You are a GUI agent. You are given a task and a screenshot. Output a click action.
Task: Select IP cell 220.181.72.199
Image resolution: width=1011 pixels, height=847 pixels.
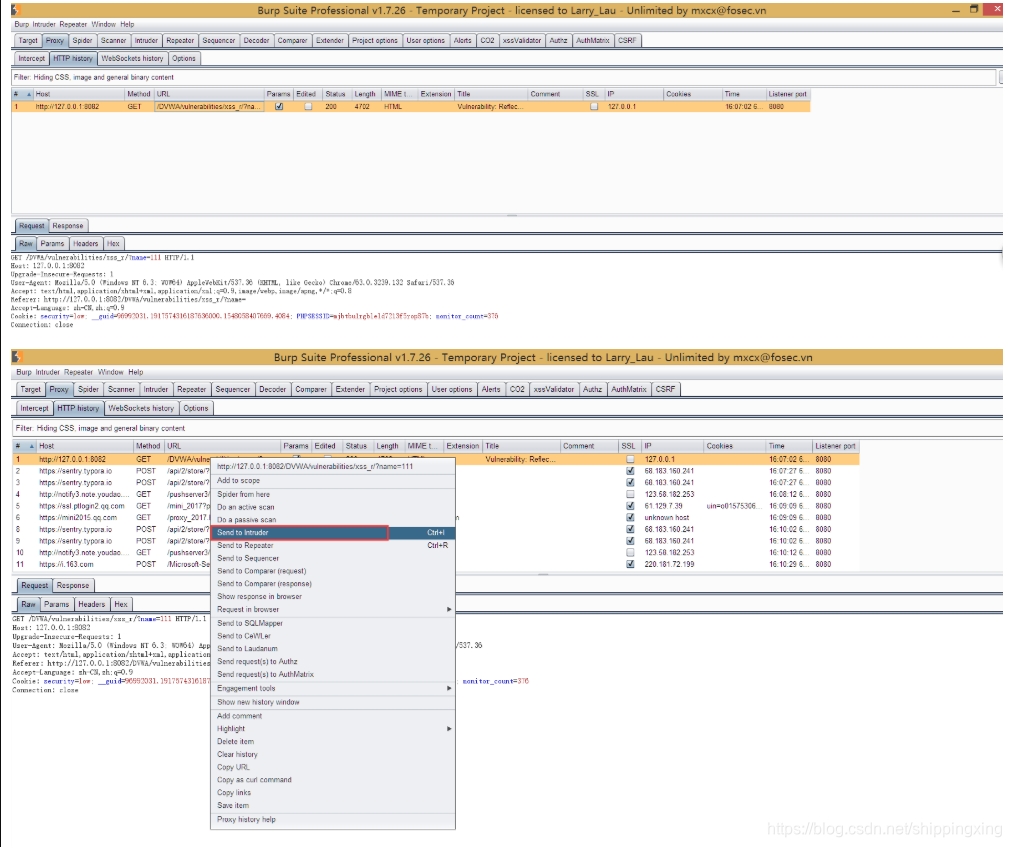[669, 564]
